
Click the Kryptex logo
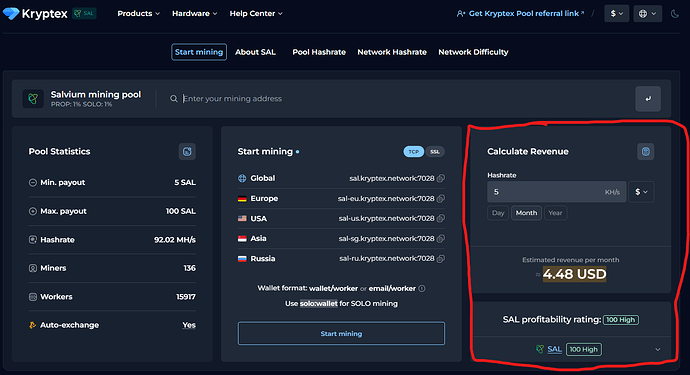(x=35, y=14)
